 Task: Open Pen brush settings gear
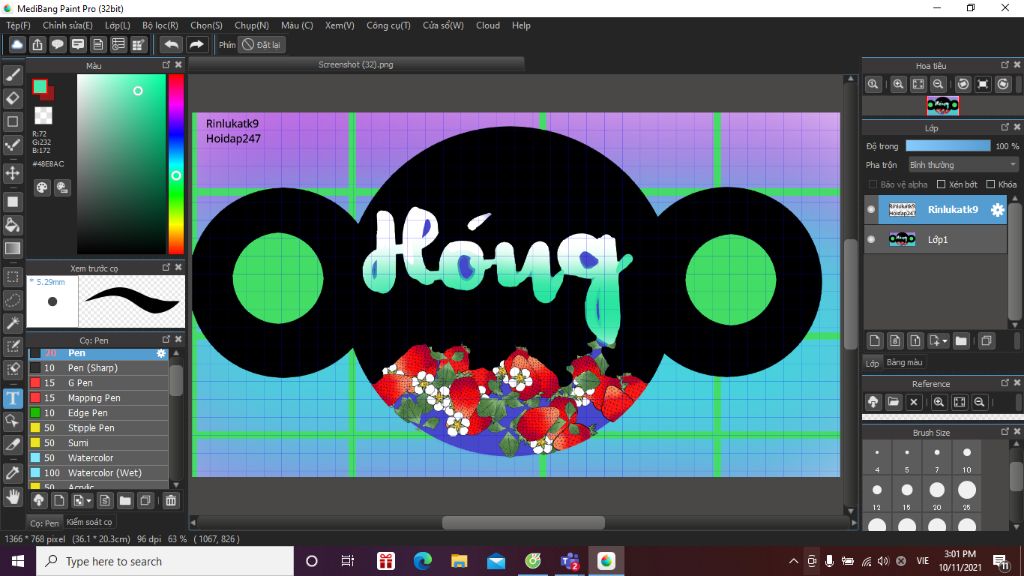tap(161, 353)
